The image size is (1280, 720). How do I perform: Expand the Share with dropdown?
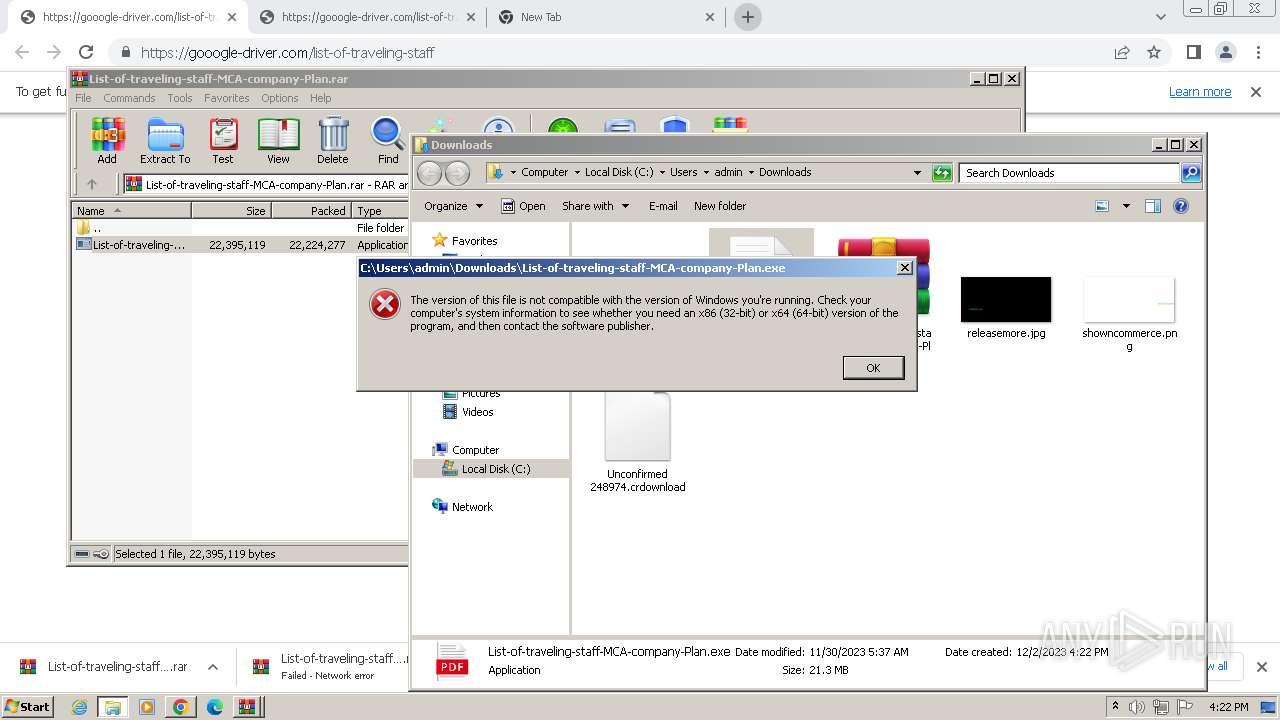point(596,206)
